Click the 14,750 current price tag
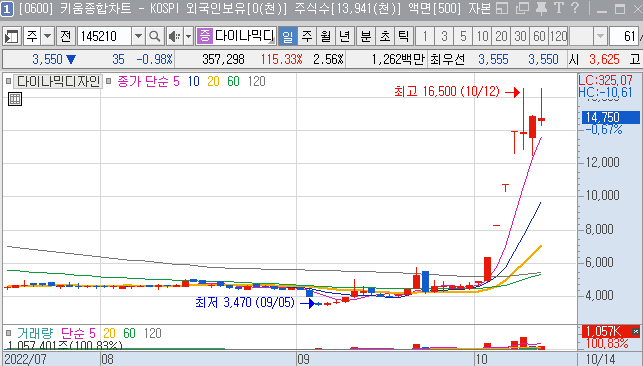 tap(611, 118)
